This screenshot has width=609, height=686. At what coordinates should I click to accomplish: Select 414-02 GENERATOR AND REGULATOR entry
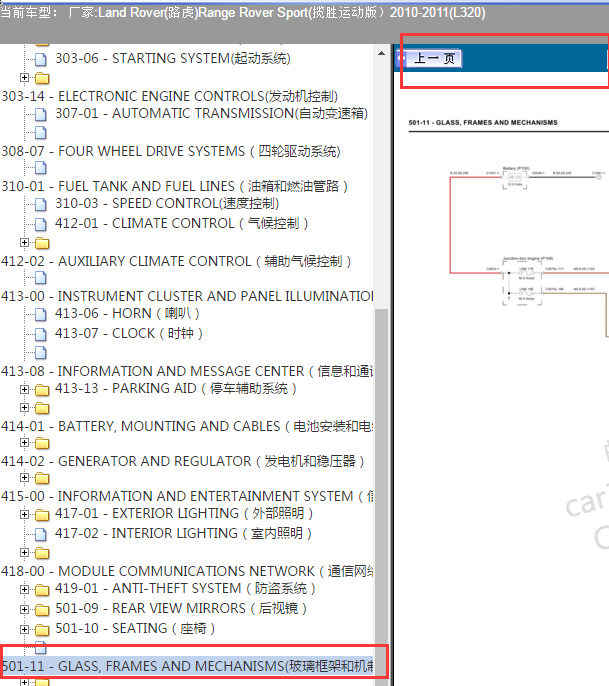click(x=182, y=461)
